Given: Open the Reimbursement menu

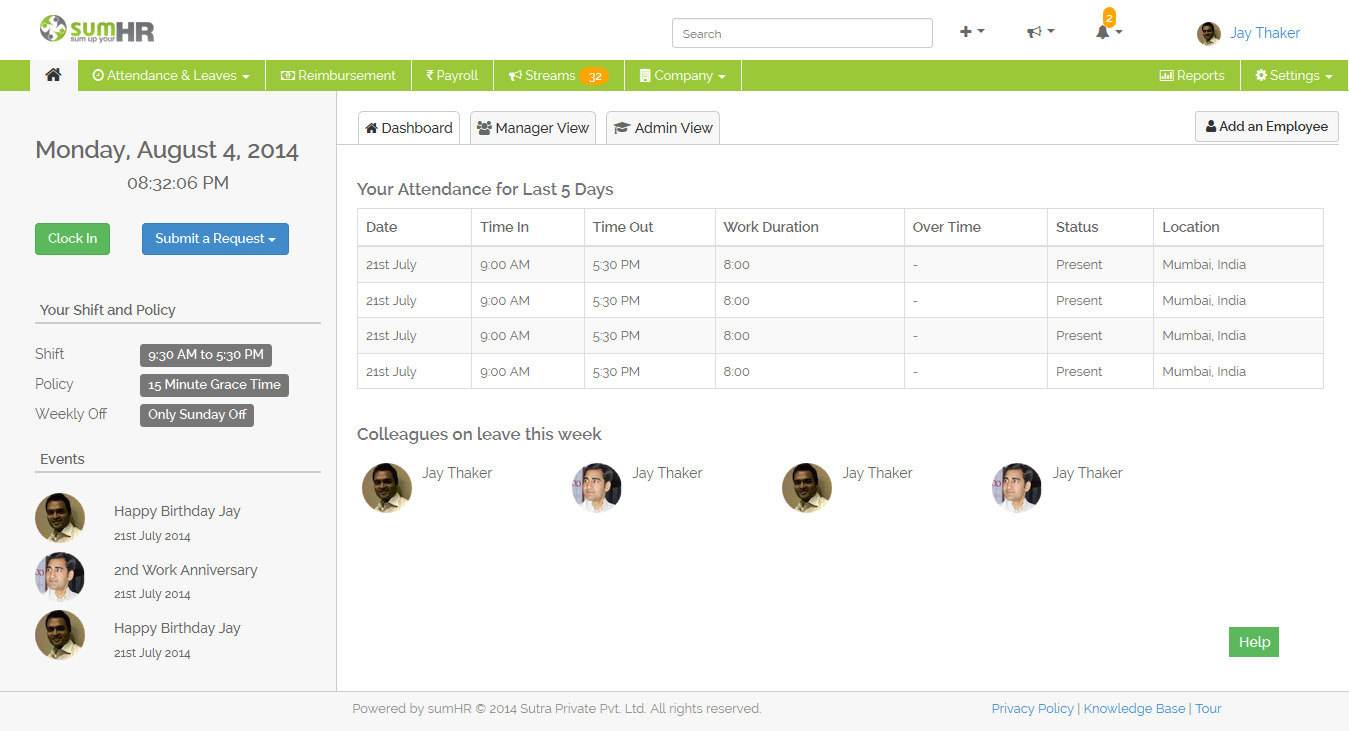Looking at the screenshot, I should click(338, 75).
